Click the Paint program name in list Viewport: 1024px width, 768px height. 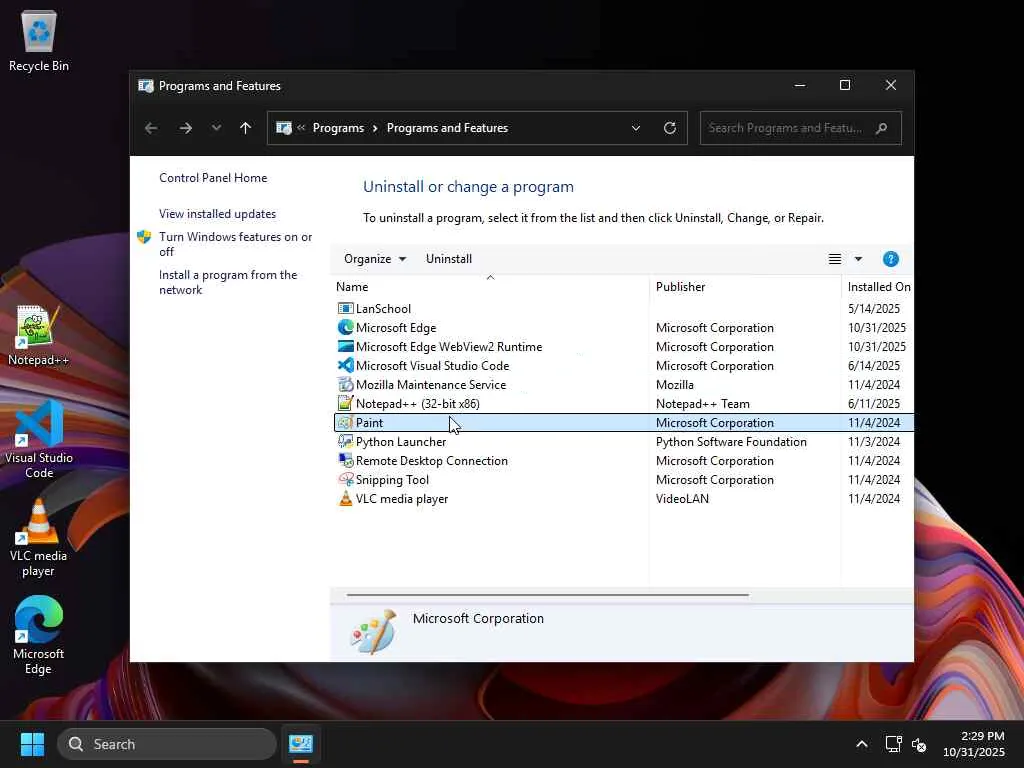[370, 423]
